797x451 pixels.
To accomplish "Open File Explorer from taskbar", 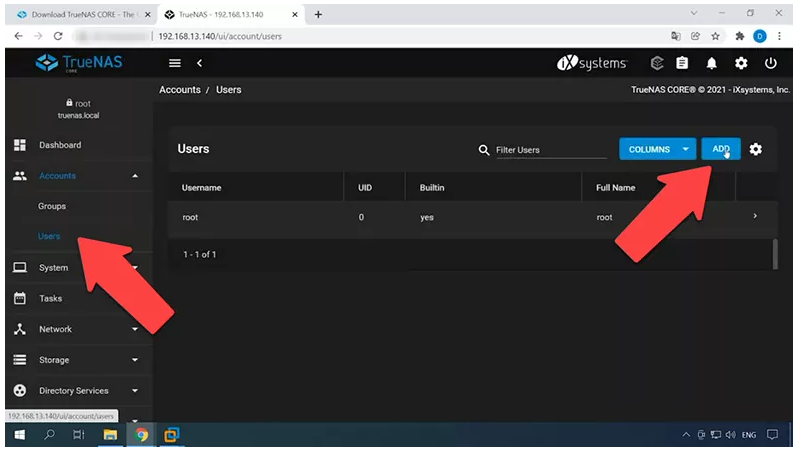I will [110, 435].
